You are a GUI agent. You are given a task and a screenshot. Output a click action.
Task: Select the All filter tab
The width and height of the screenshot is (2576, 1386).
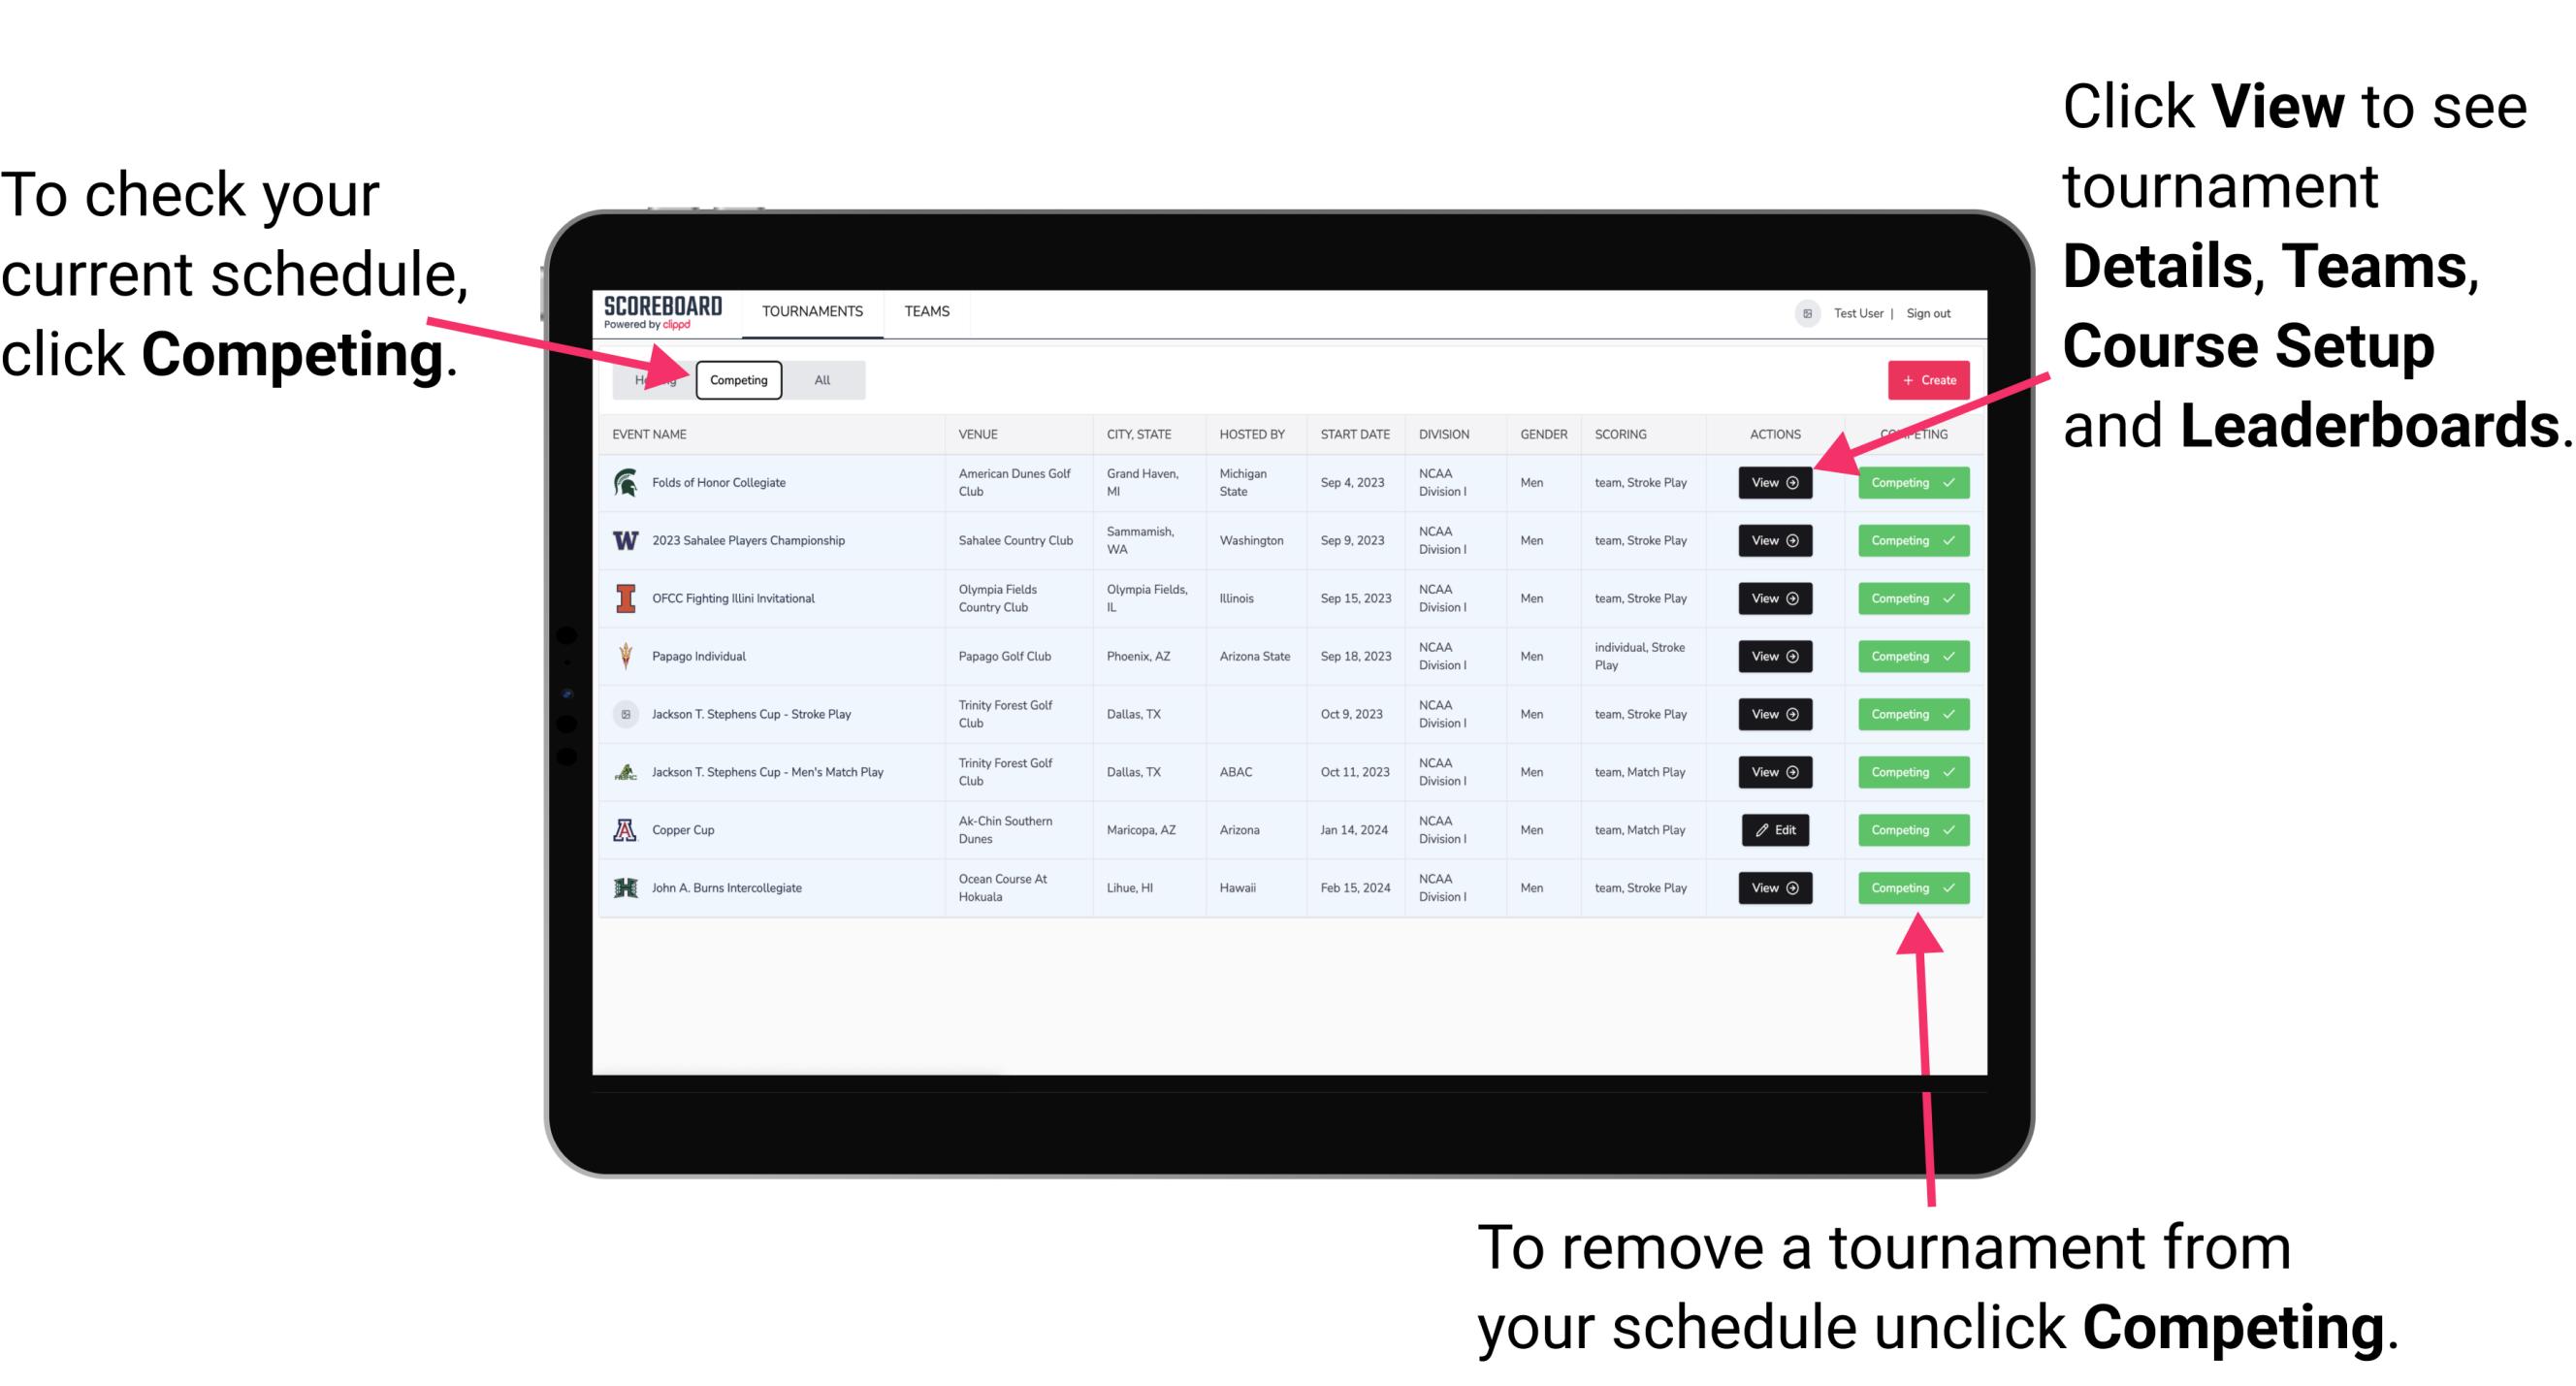pos(821,379)
